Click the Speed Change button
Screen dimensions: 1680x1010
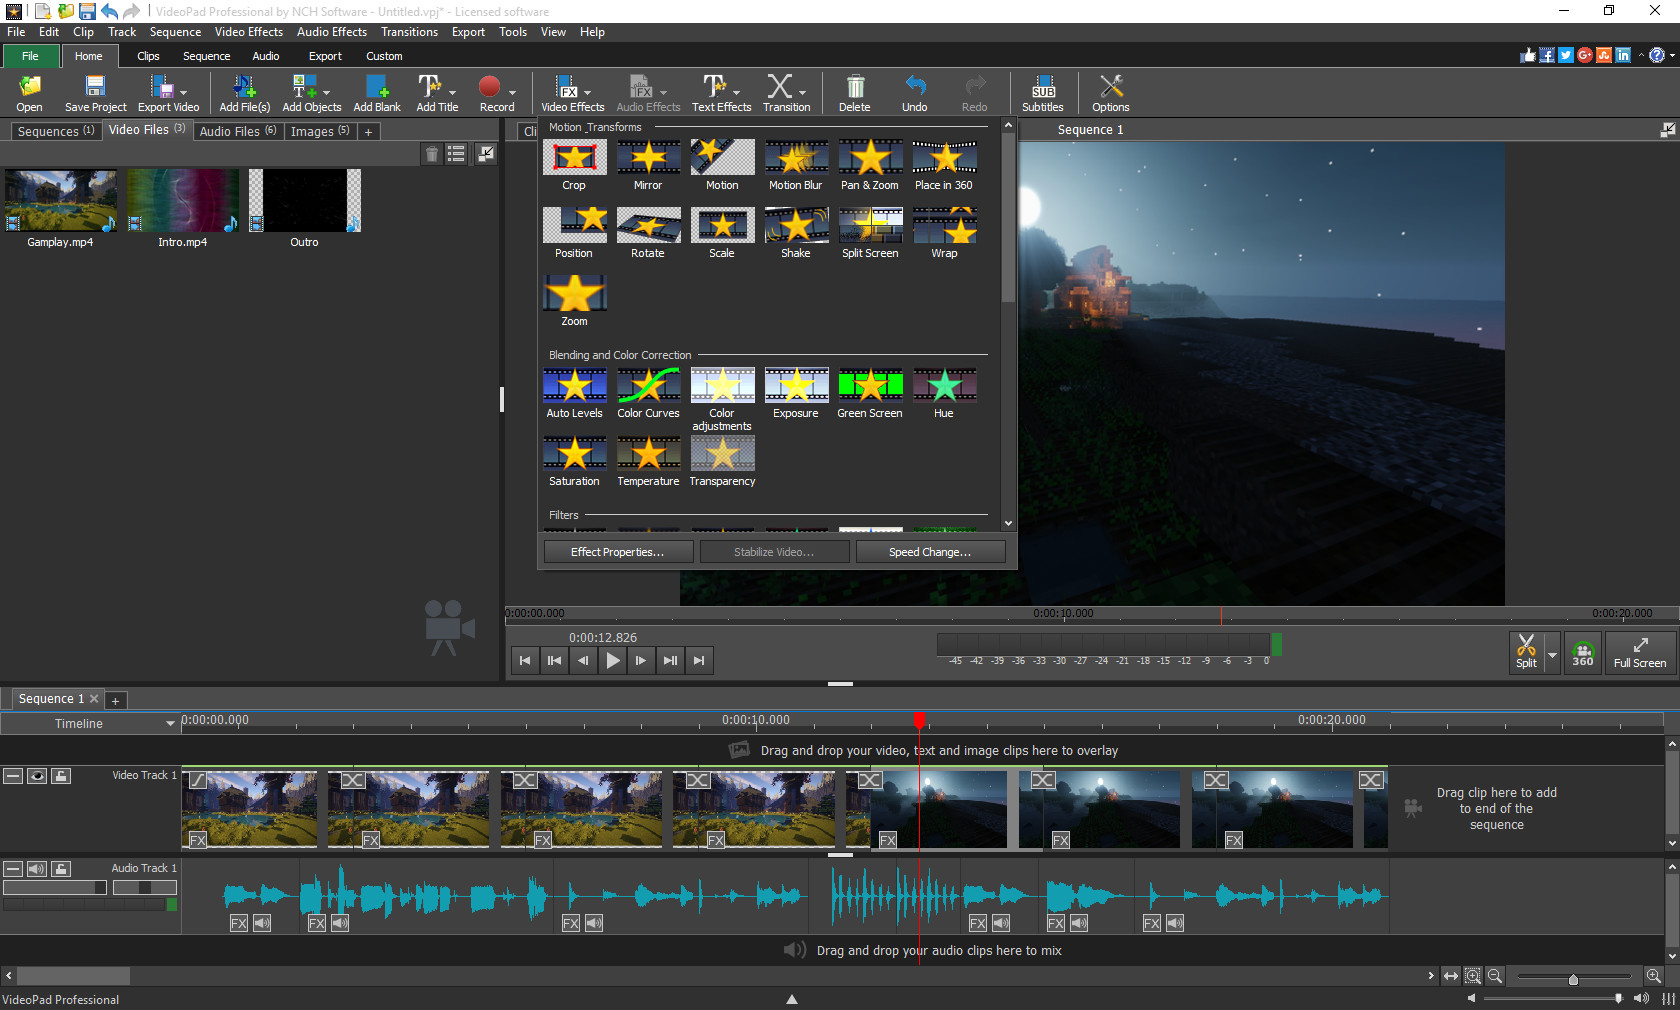tap(930, 551)
